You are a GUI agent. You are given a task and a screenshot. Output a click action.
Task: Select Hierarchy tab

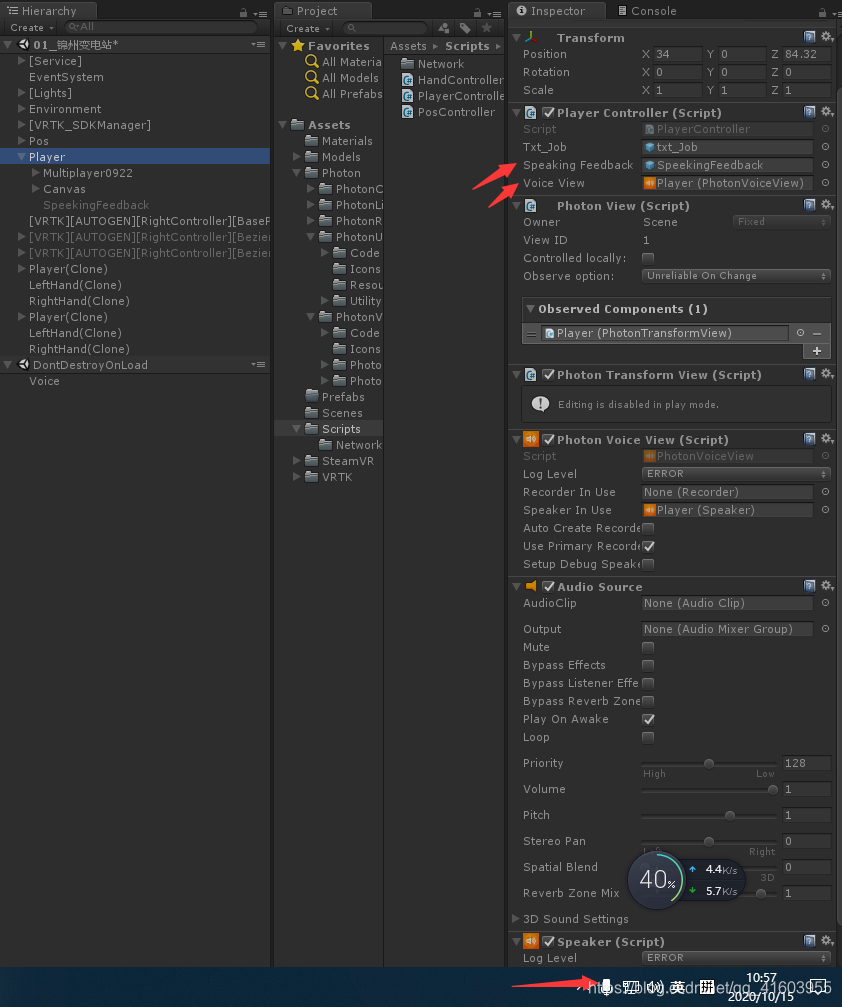(x=48, y=11)
